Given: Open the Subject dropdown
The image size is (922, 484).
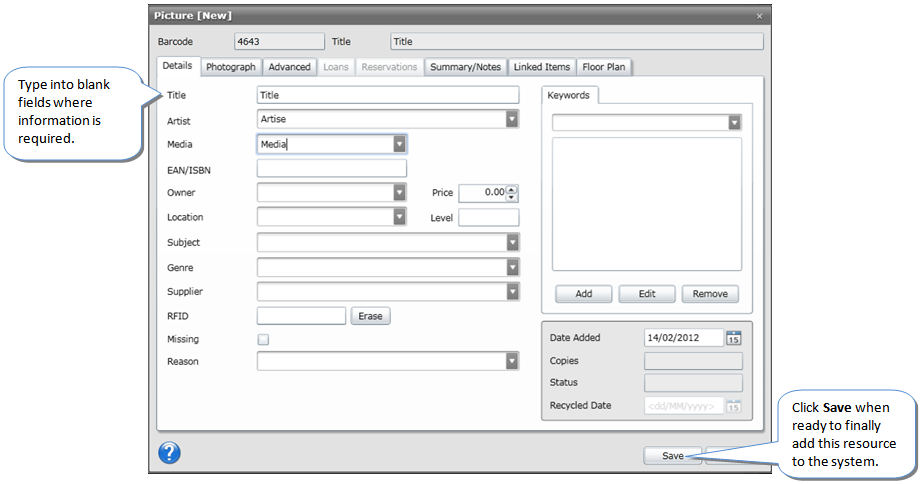Looking at the screenshot, I should (512, 242).
